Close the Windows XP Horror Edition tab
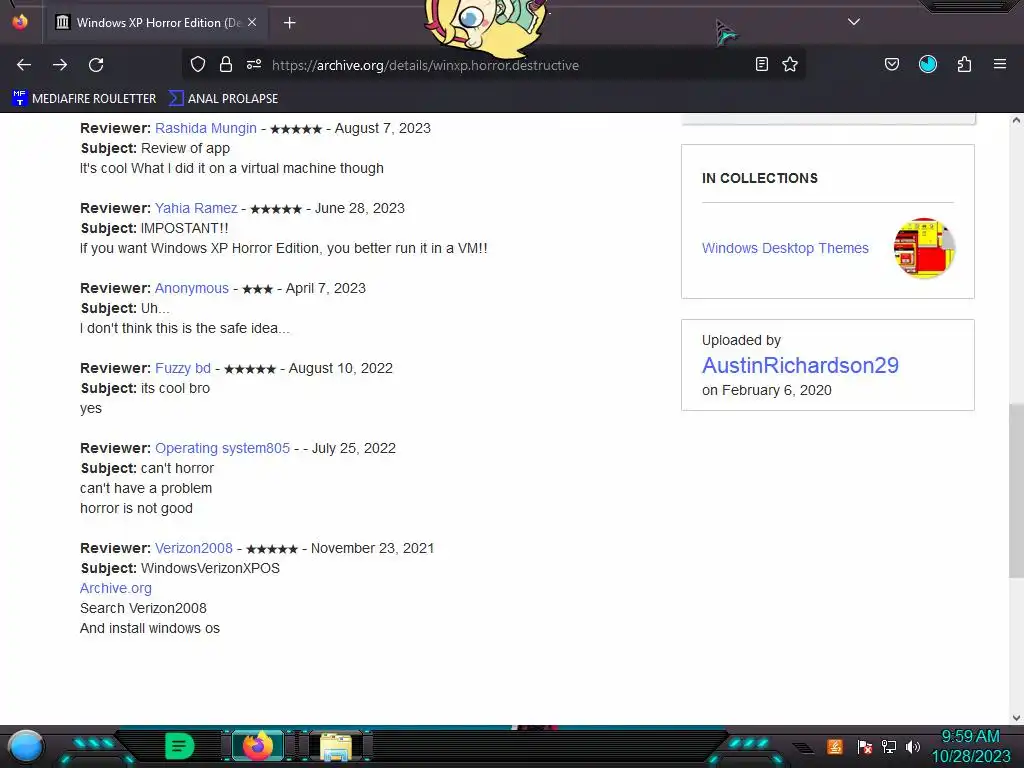1024x768 pixels. pyautogui.click(x=252, y=22)
